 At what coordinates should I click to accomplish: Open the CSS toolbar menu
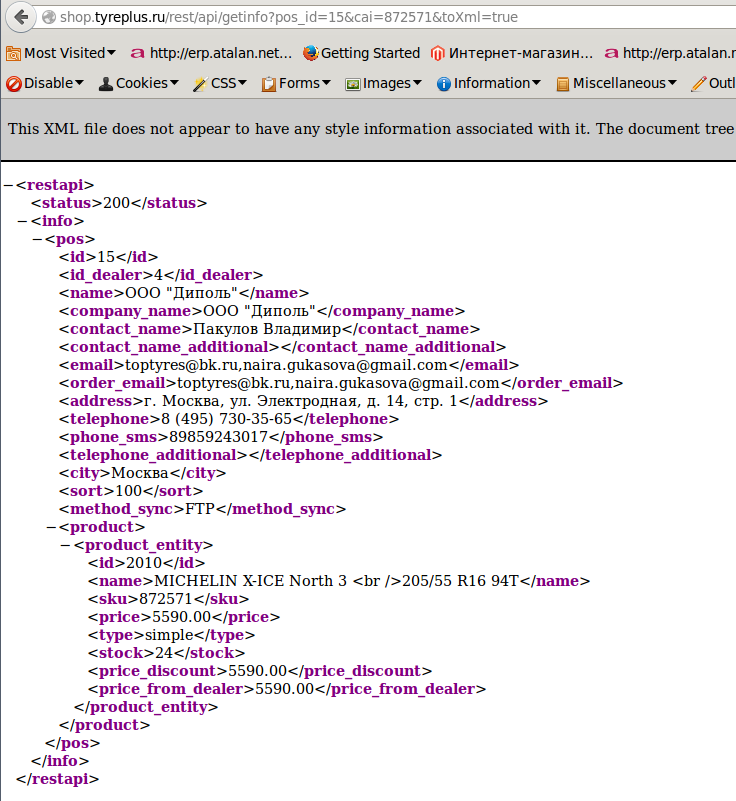[220, 83]
